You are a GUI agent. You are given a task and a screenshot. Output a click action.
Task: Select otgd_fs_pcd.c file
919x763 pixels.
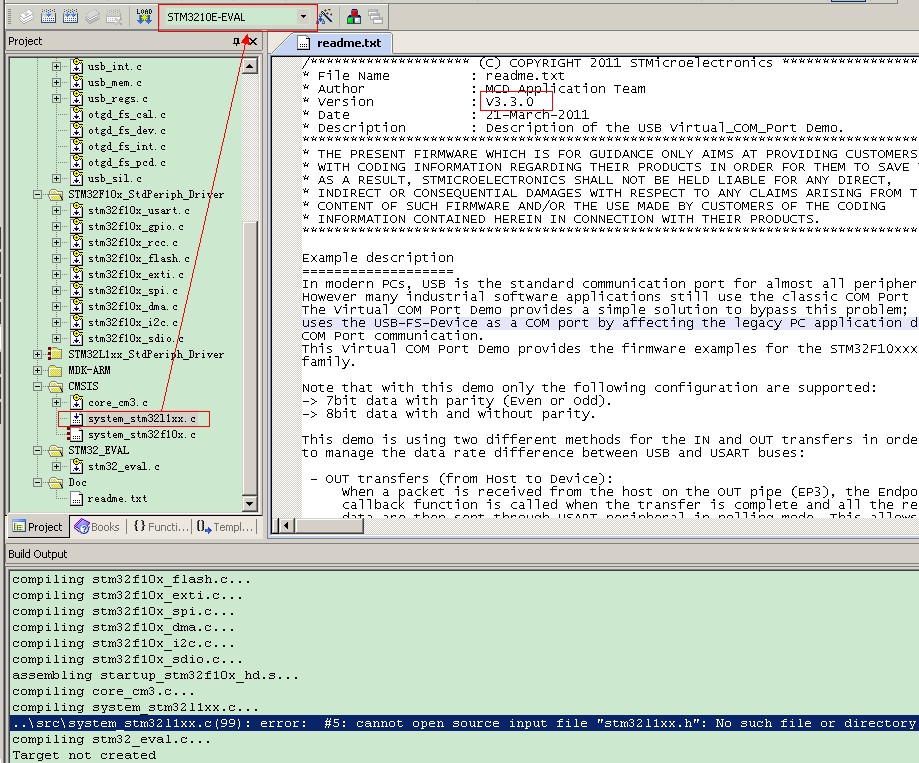127,162
